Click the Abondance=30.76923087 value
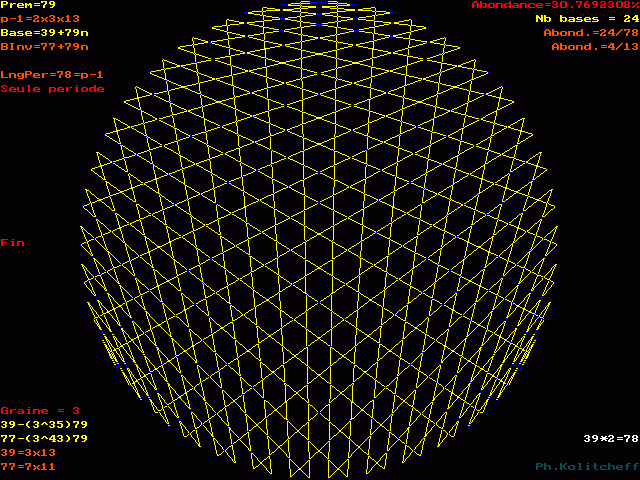640x480 pixels. [555, 5]
